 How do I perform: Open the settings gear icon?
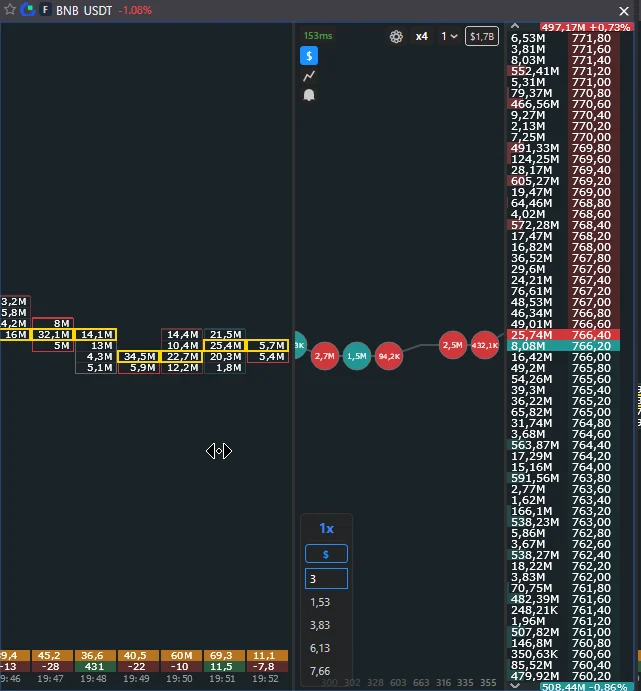click(396, 37)
